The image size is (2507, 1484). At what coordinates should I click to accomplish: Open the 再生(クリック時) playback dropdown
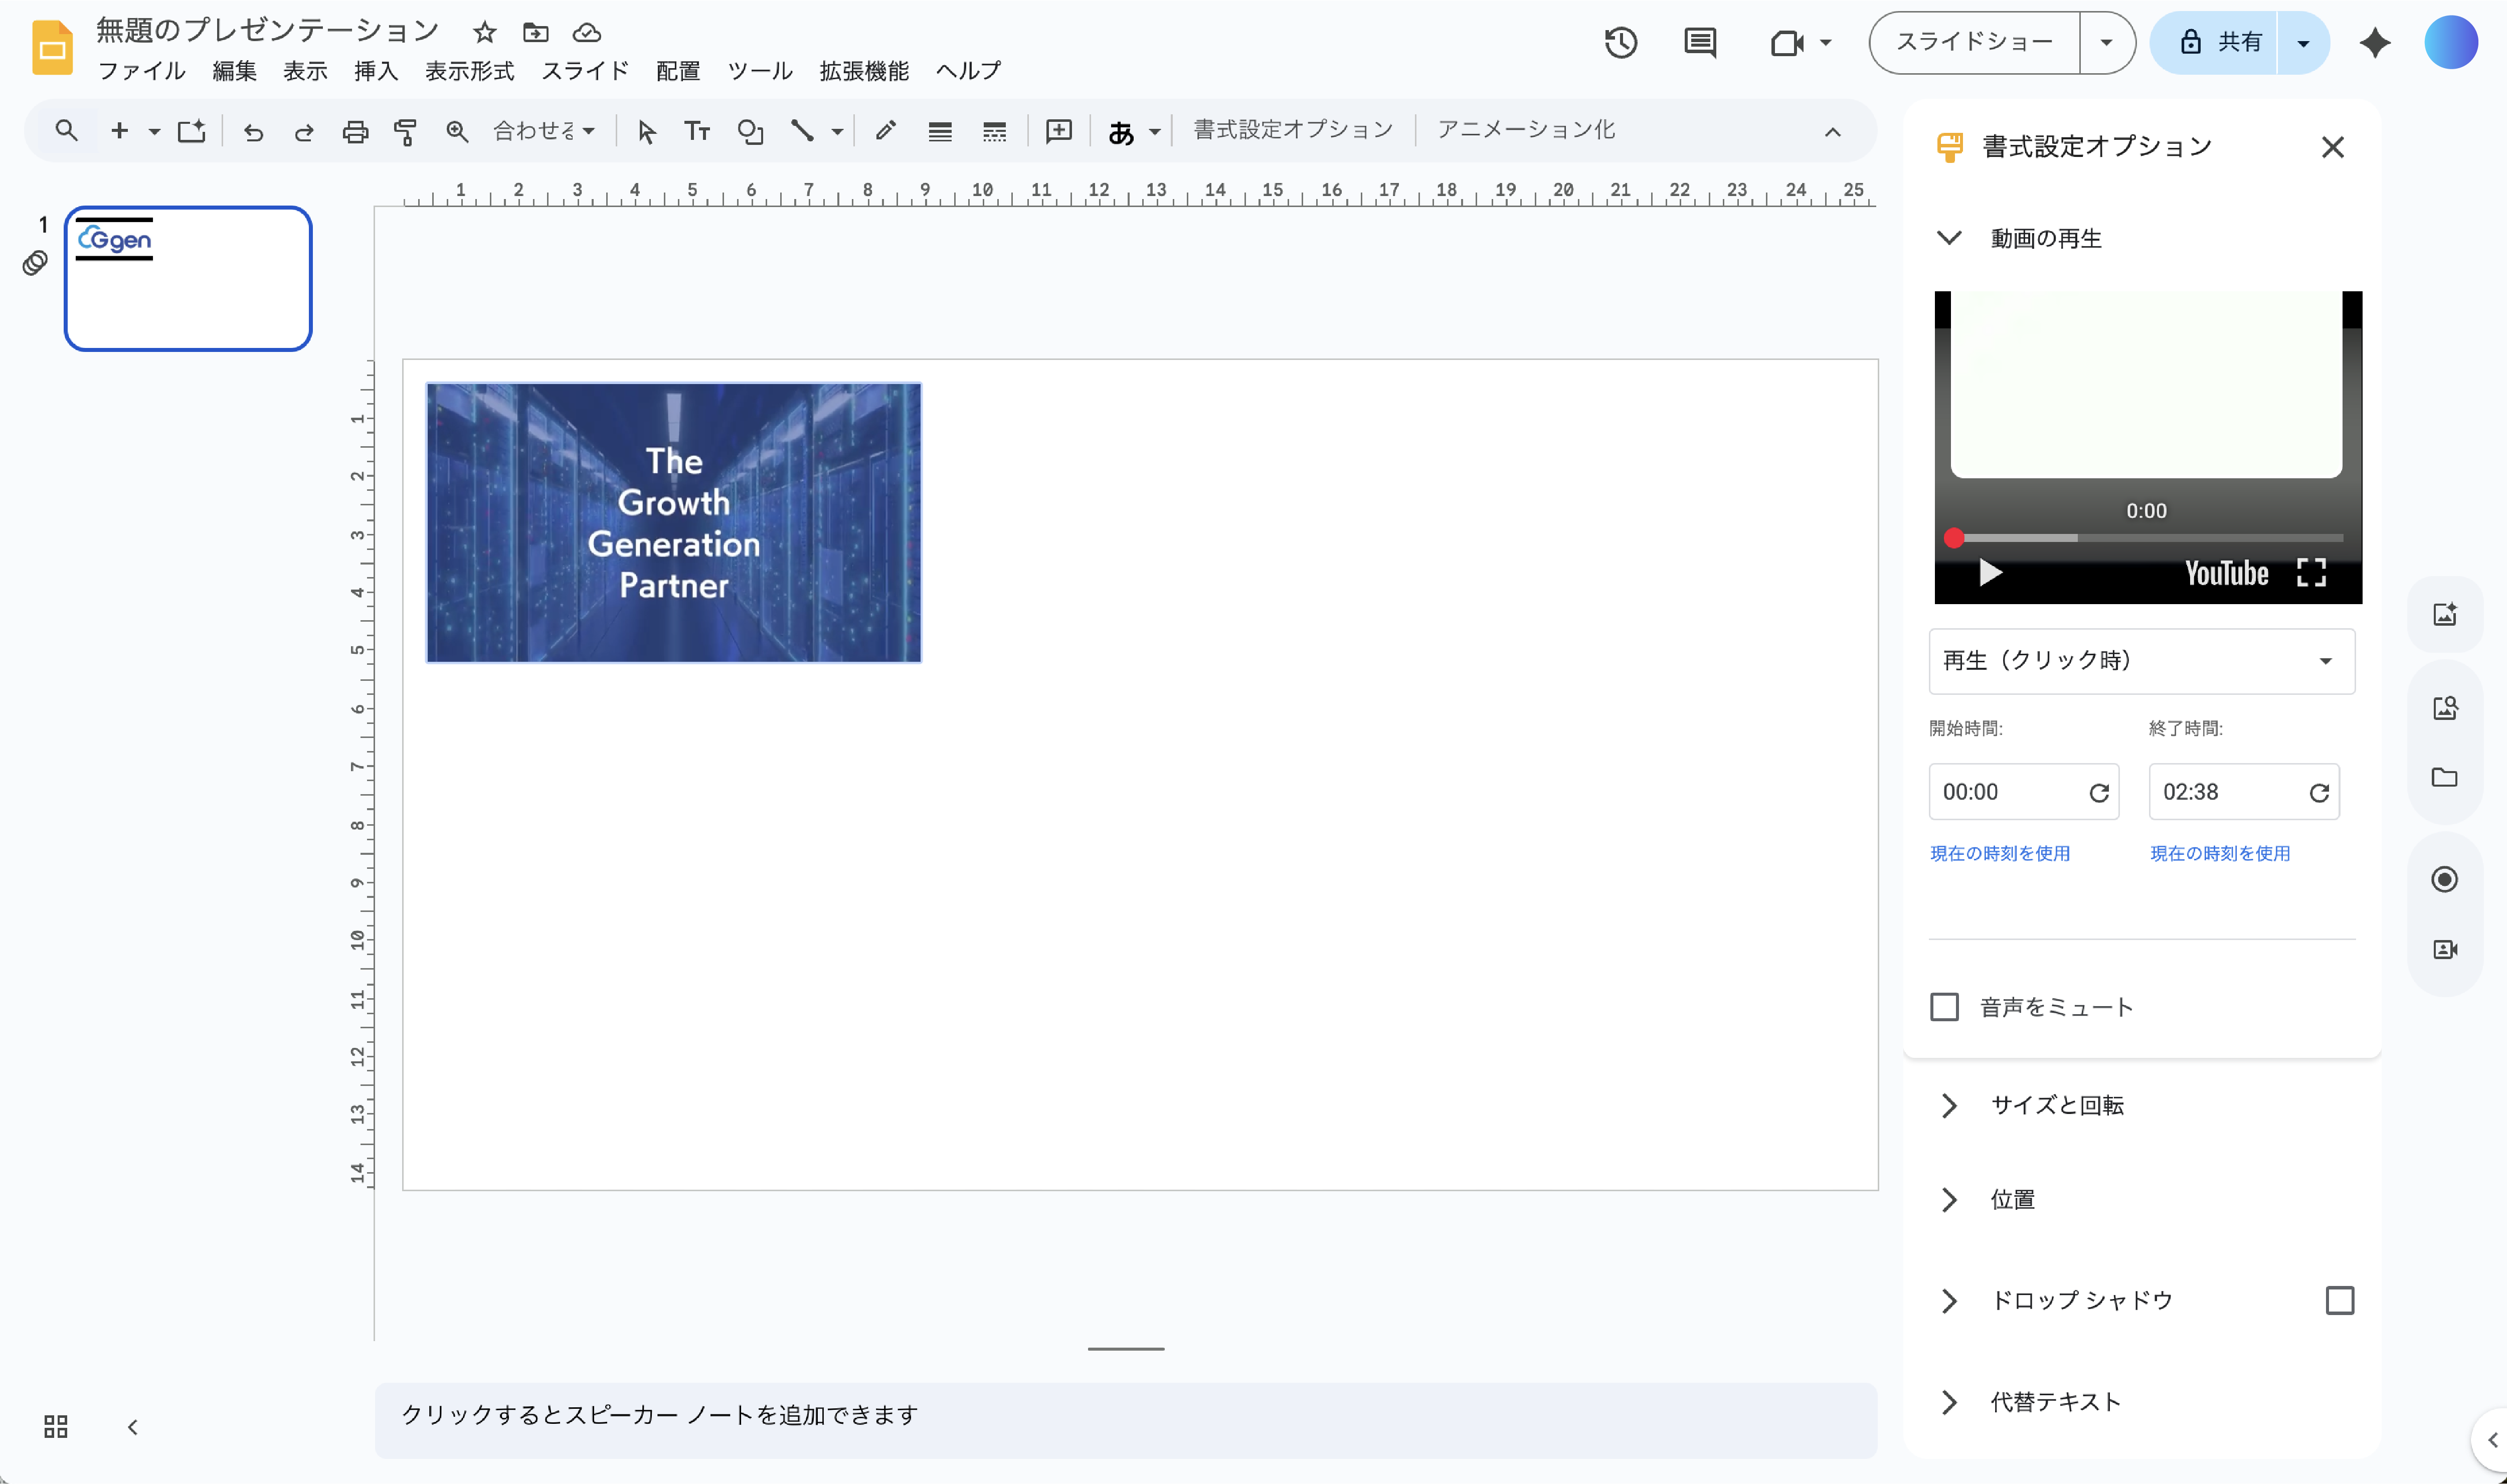pyautogui.click(x=2141, y=661)
